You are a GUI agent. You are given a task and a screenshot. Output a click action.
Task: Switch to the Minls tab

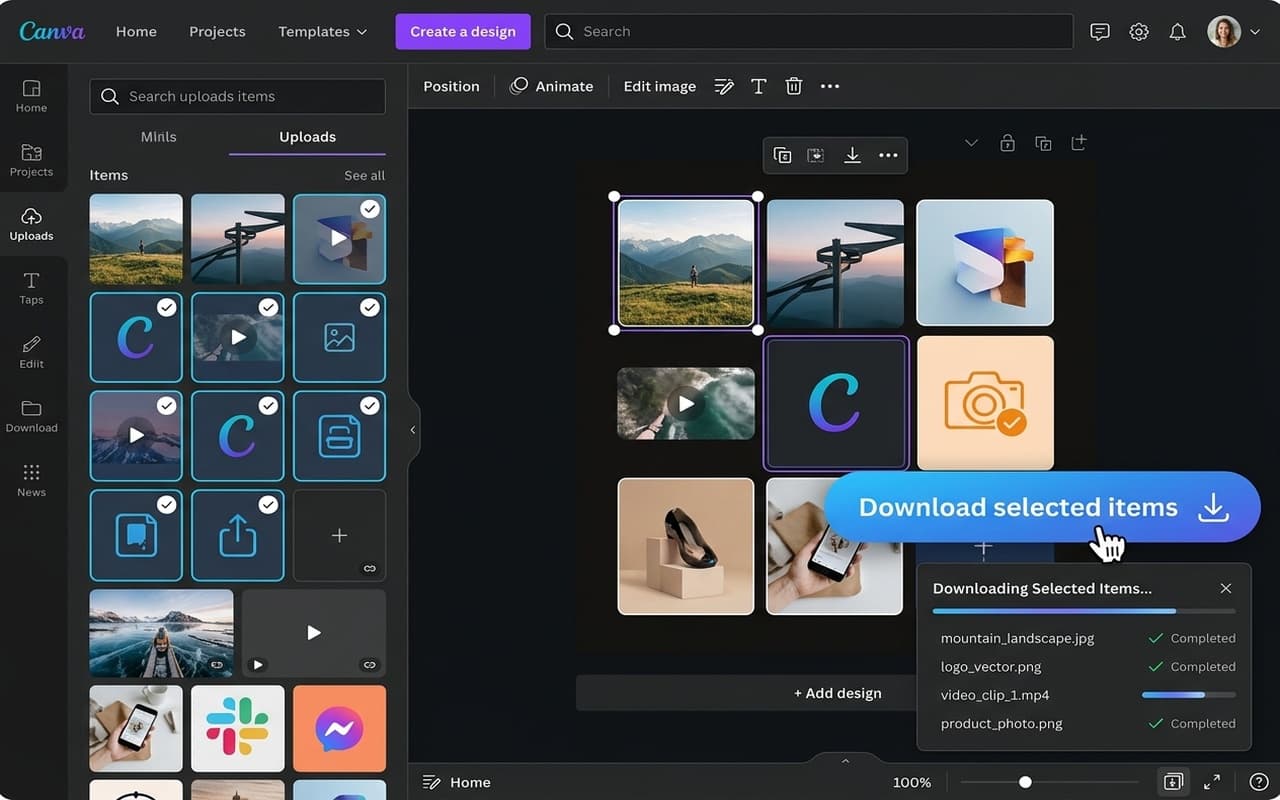(x=159, y=137)
